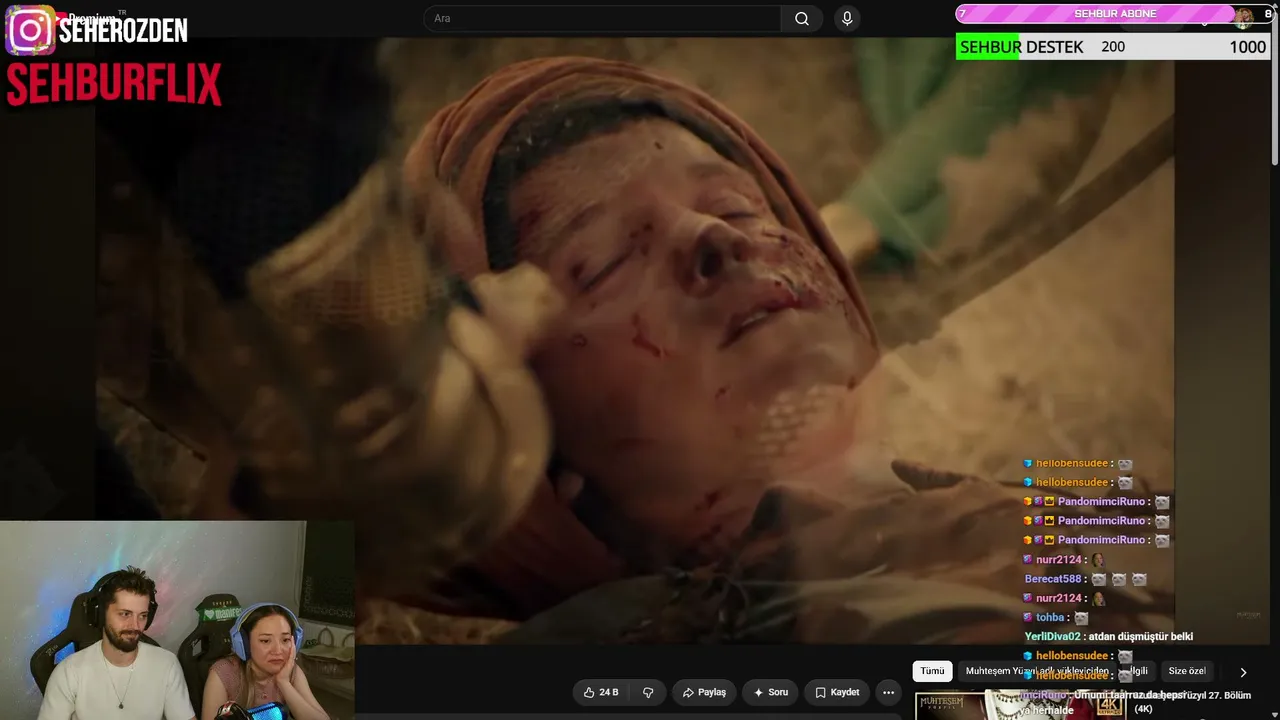The height and width of the screenshot is (720, 1280).
Task: Open the Soru ask button
Action: point(770,692)
